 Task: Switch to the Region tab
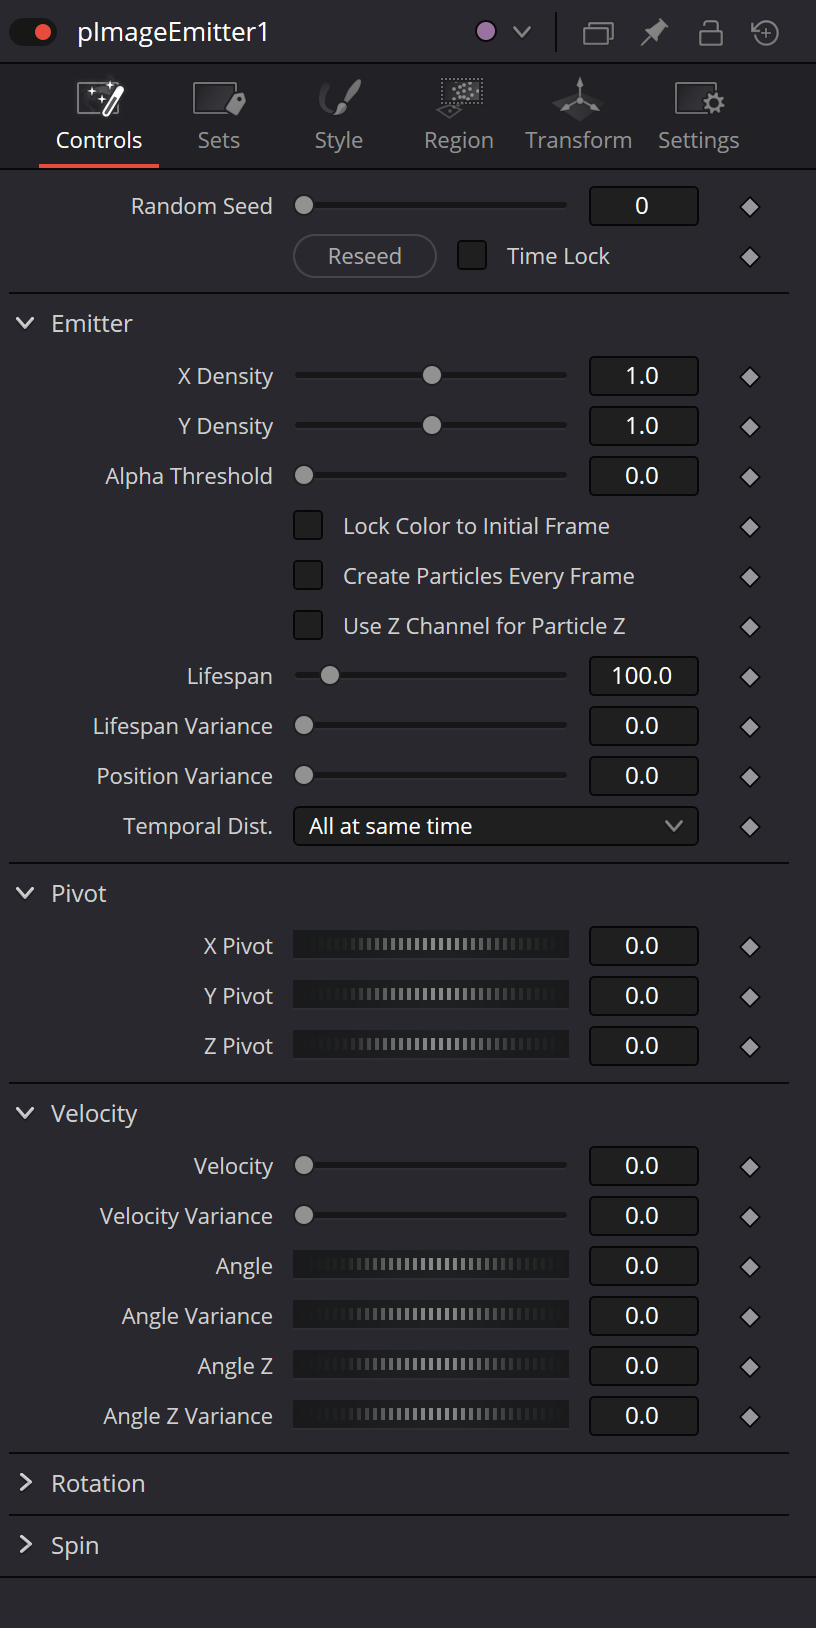(x=459, y=116)
